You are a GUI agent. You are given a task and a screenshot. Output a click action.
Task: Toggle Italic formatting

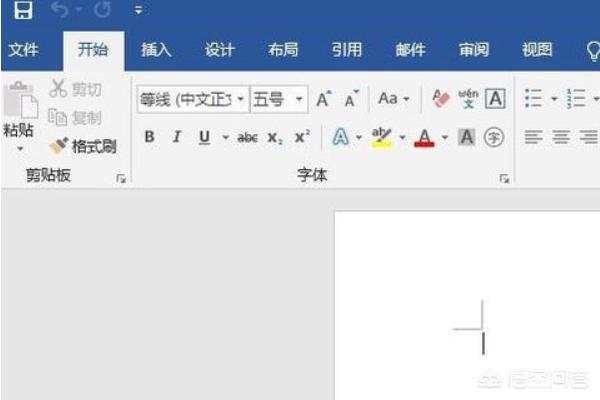click(x=176, y=137)
